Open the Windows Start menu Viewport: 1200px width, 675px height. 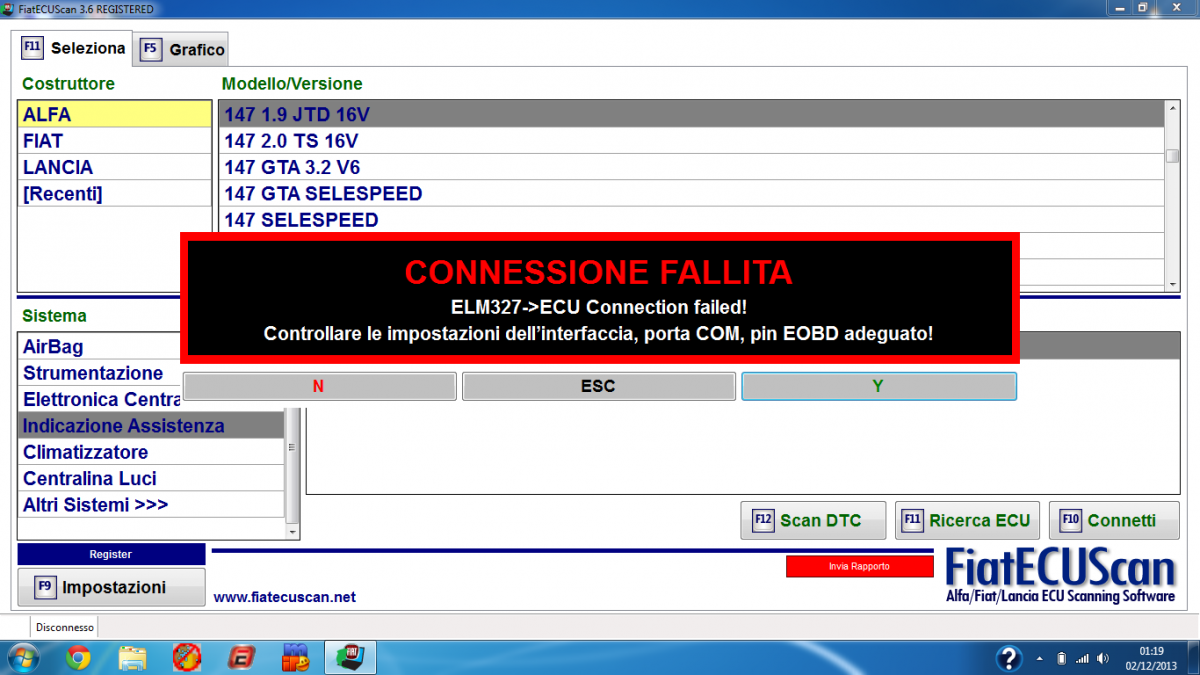(22, 657)
